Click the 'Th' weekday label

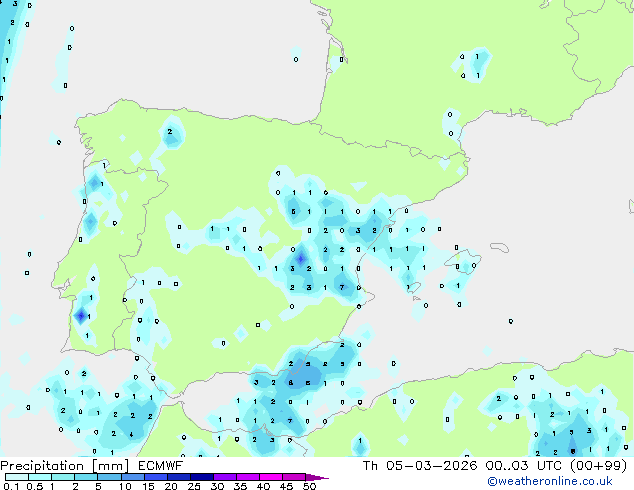(370, 466)
